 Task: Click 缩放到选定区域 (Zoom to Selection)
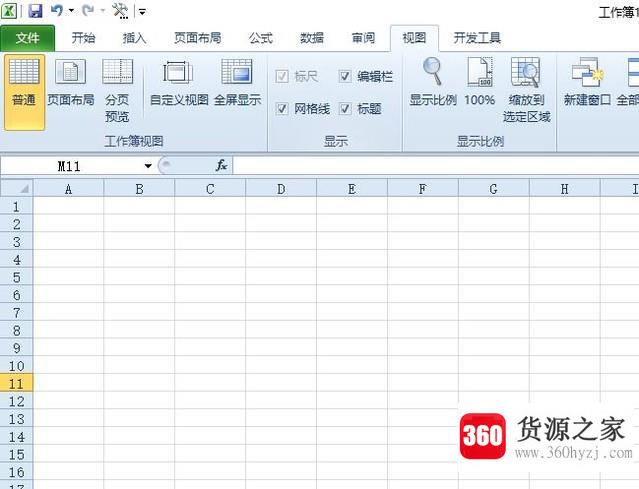click(x=527, y=90)
